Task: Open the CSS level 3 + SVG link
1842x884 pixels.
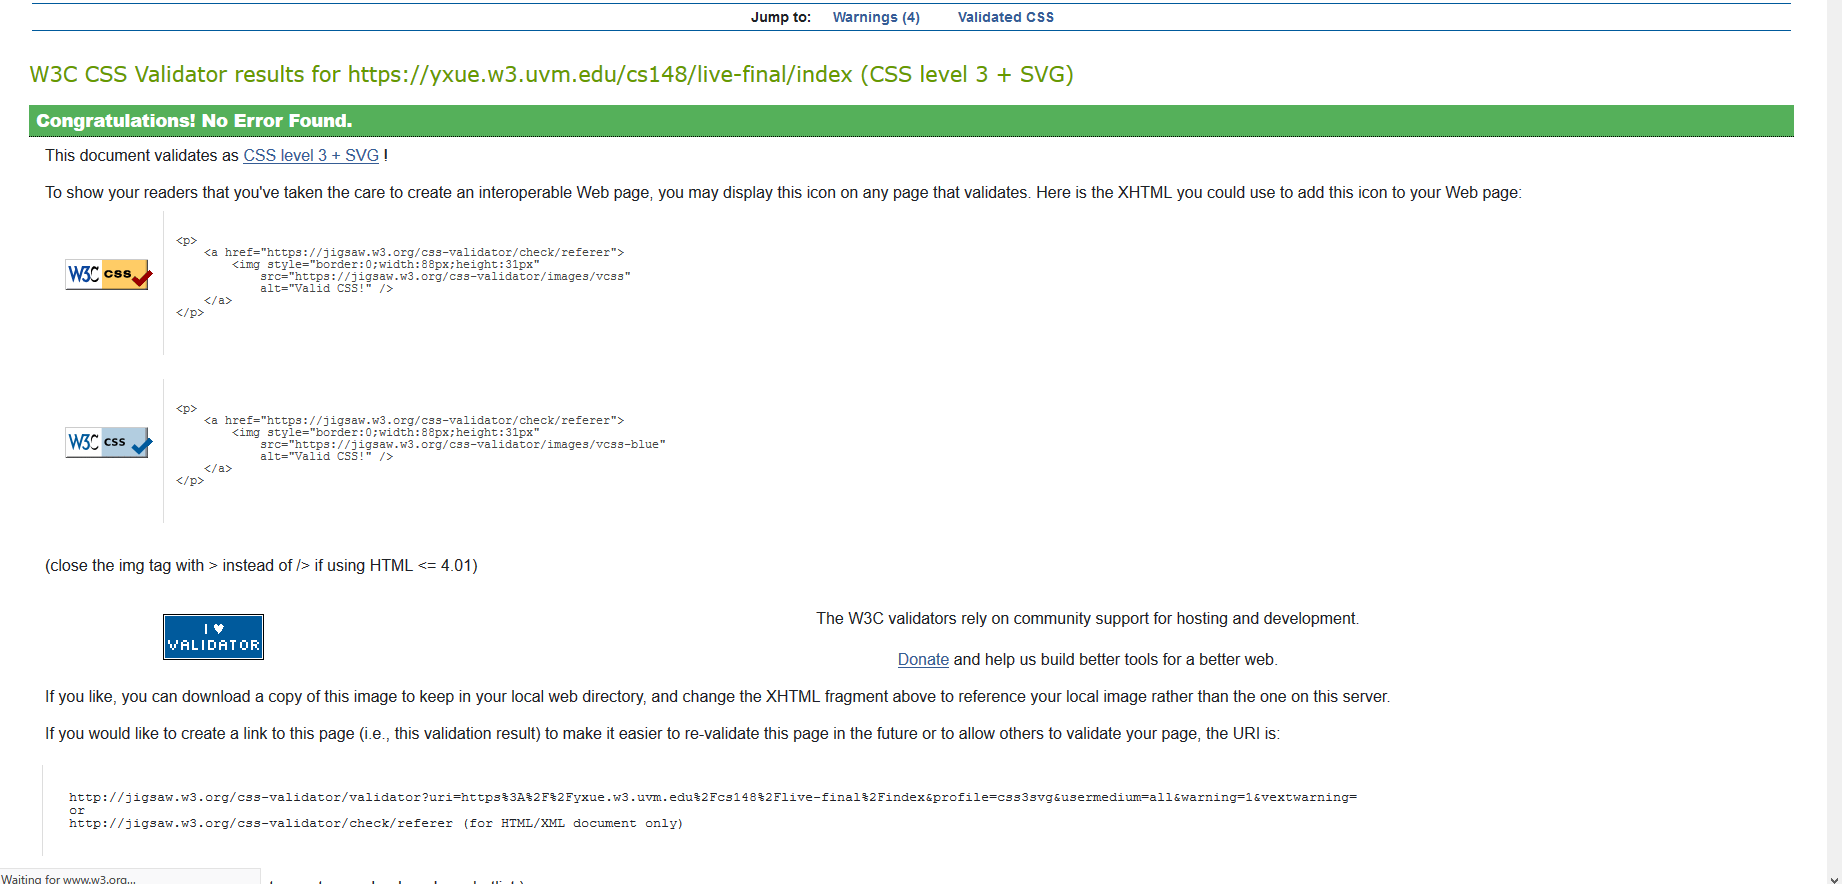Action: pos(311,156)
